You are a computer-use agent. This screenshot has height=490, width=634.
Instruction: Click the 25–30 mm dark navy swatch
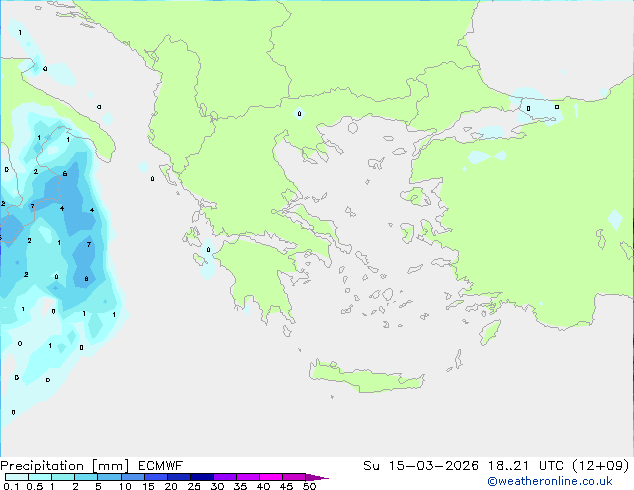202,477
